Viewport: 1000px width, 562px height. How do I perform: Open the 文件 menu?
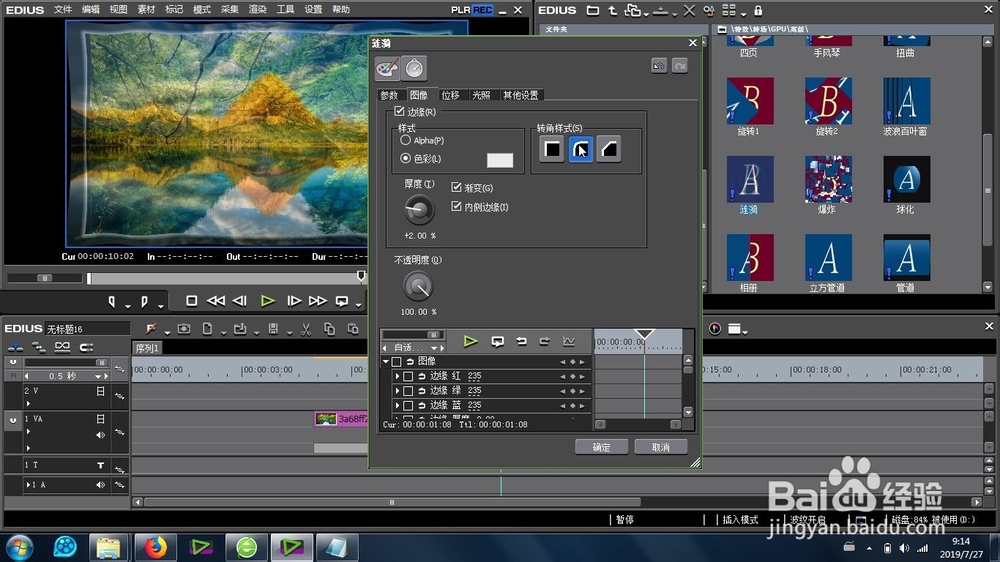click(x=62, y=10)
